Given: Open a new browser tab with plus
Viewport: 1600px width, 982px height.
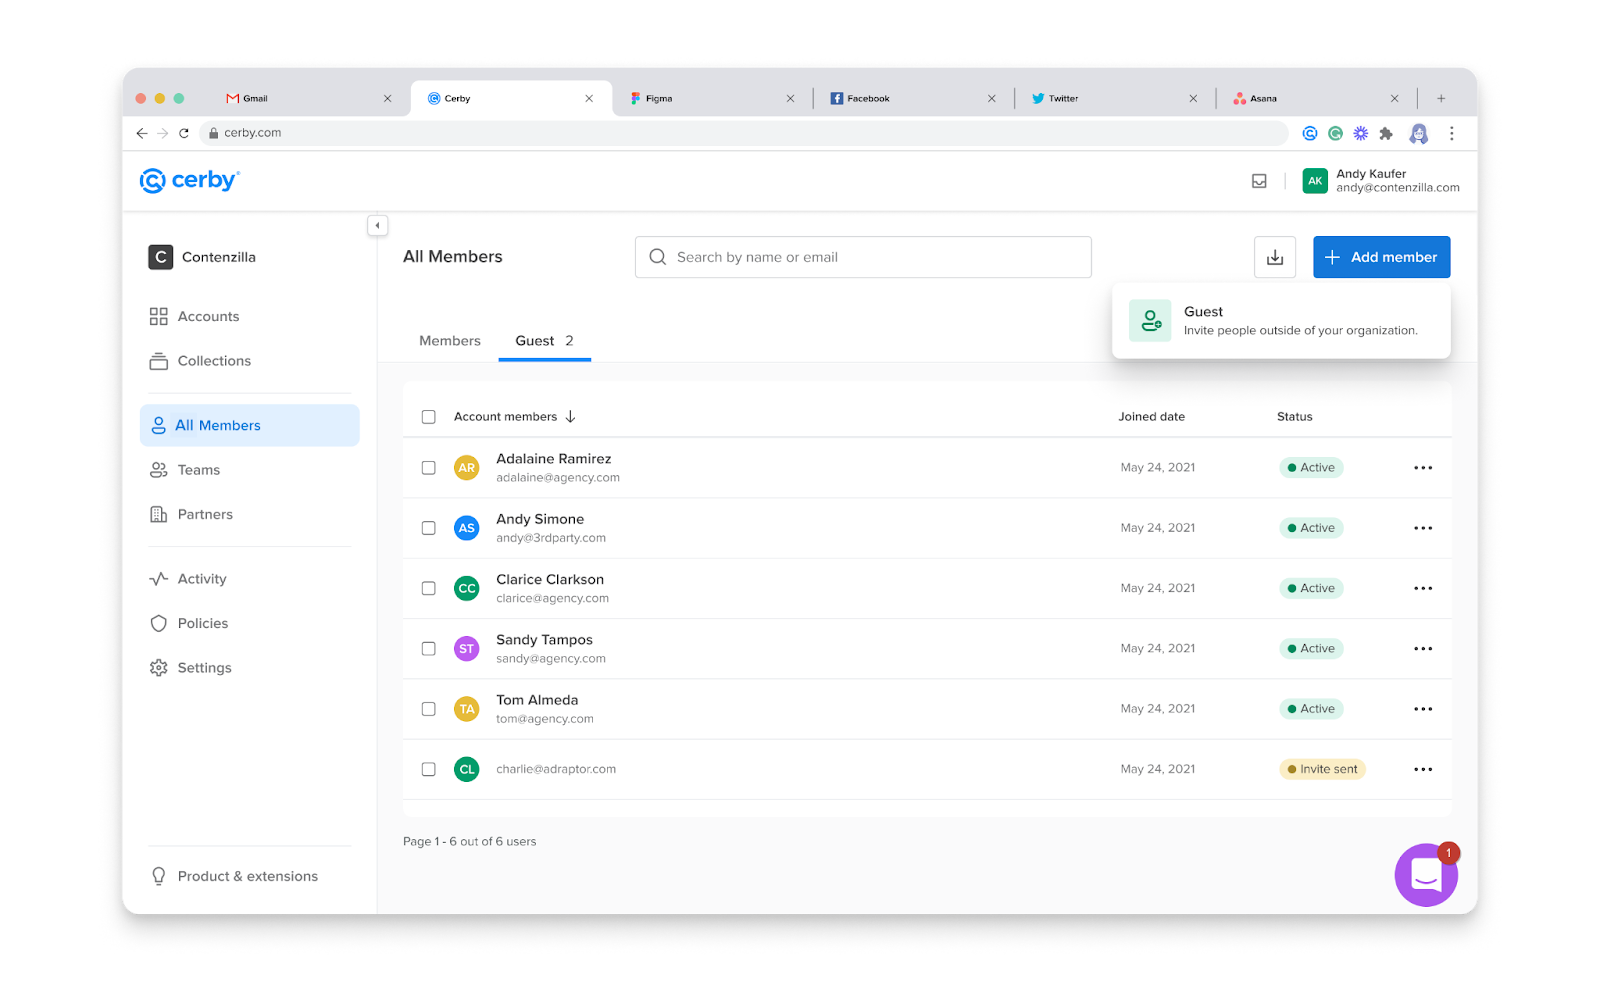Looking at the screenshot, I should (x=1441, y=98).
